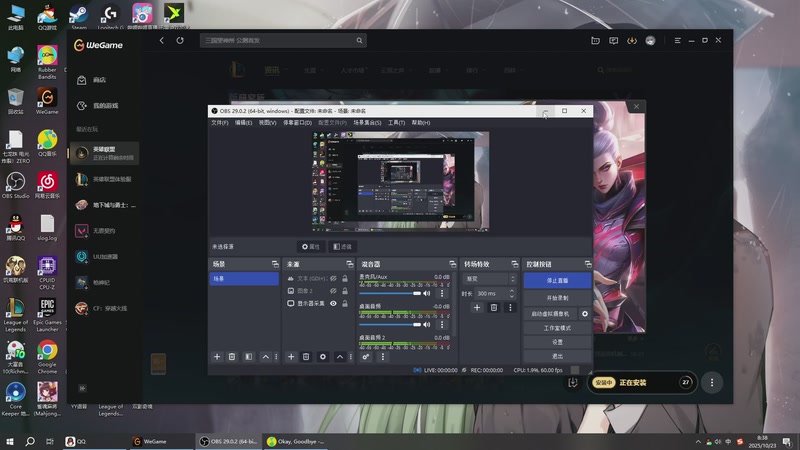Move source up with Sources panel arrow
This screenshot has width=800, height=450.
340,357
